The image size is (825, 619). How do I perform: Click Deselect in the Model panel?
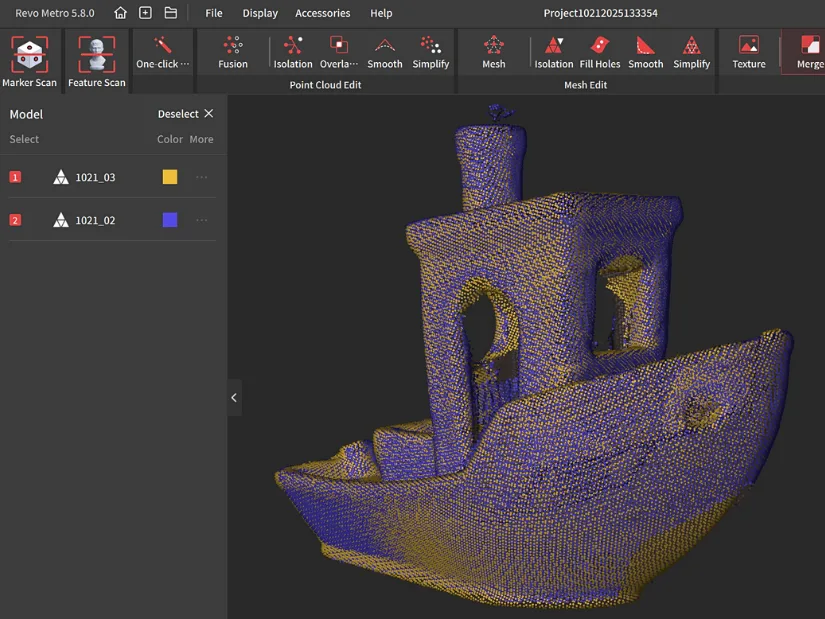177,113
